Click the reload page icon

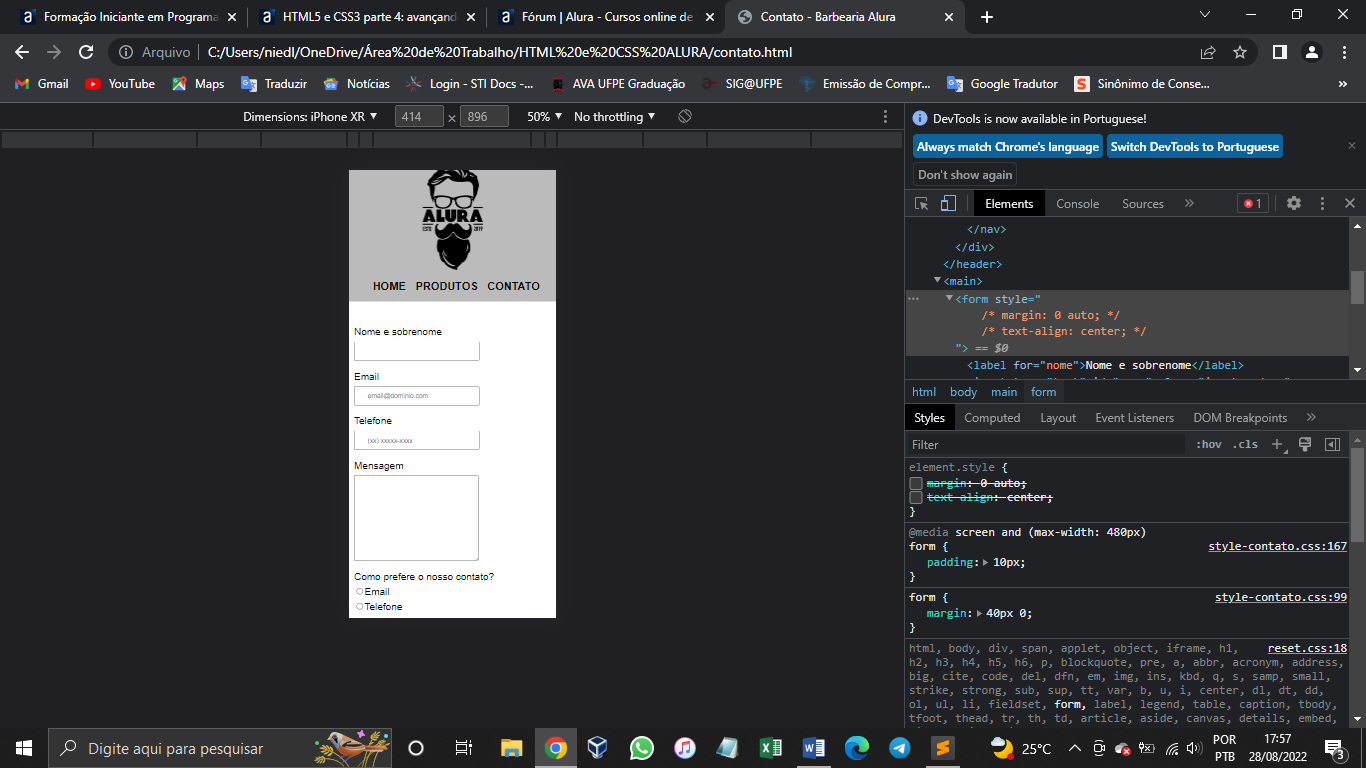tap(86, 52)
